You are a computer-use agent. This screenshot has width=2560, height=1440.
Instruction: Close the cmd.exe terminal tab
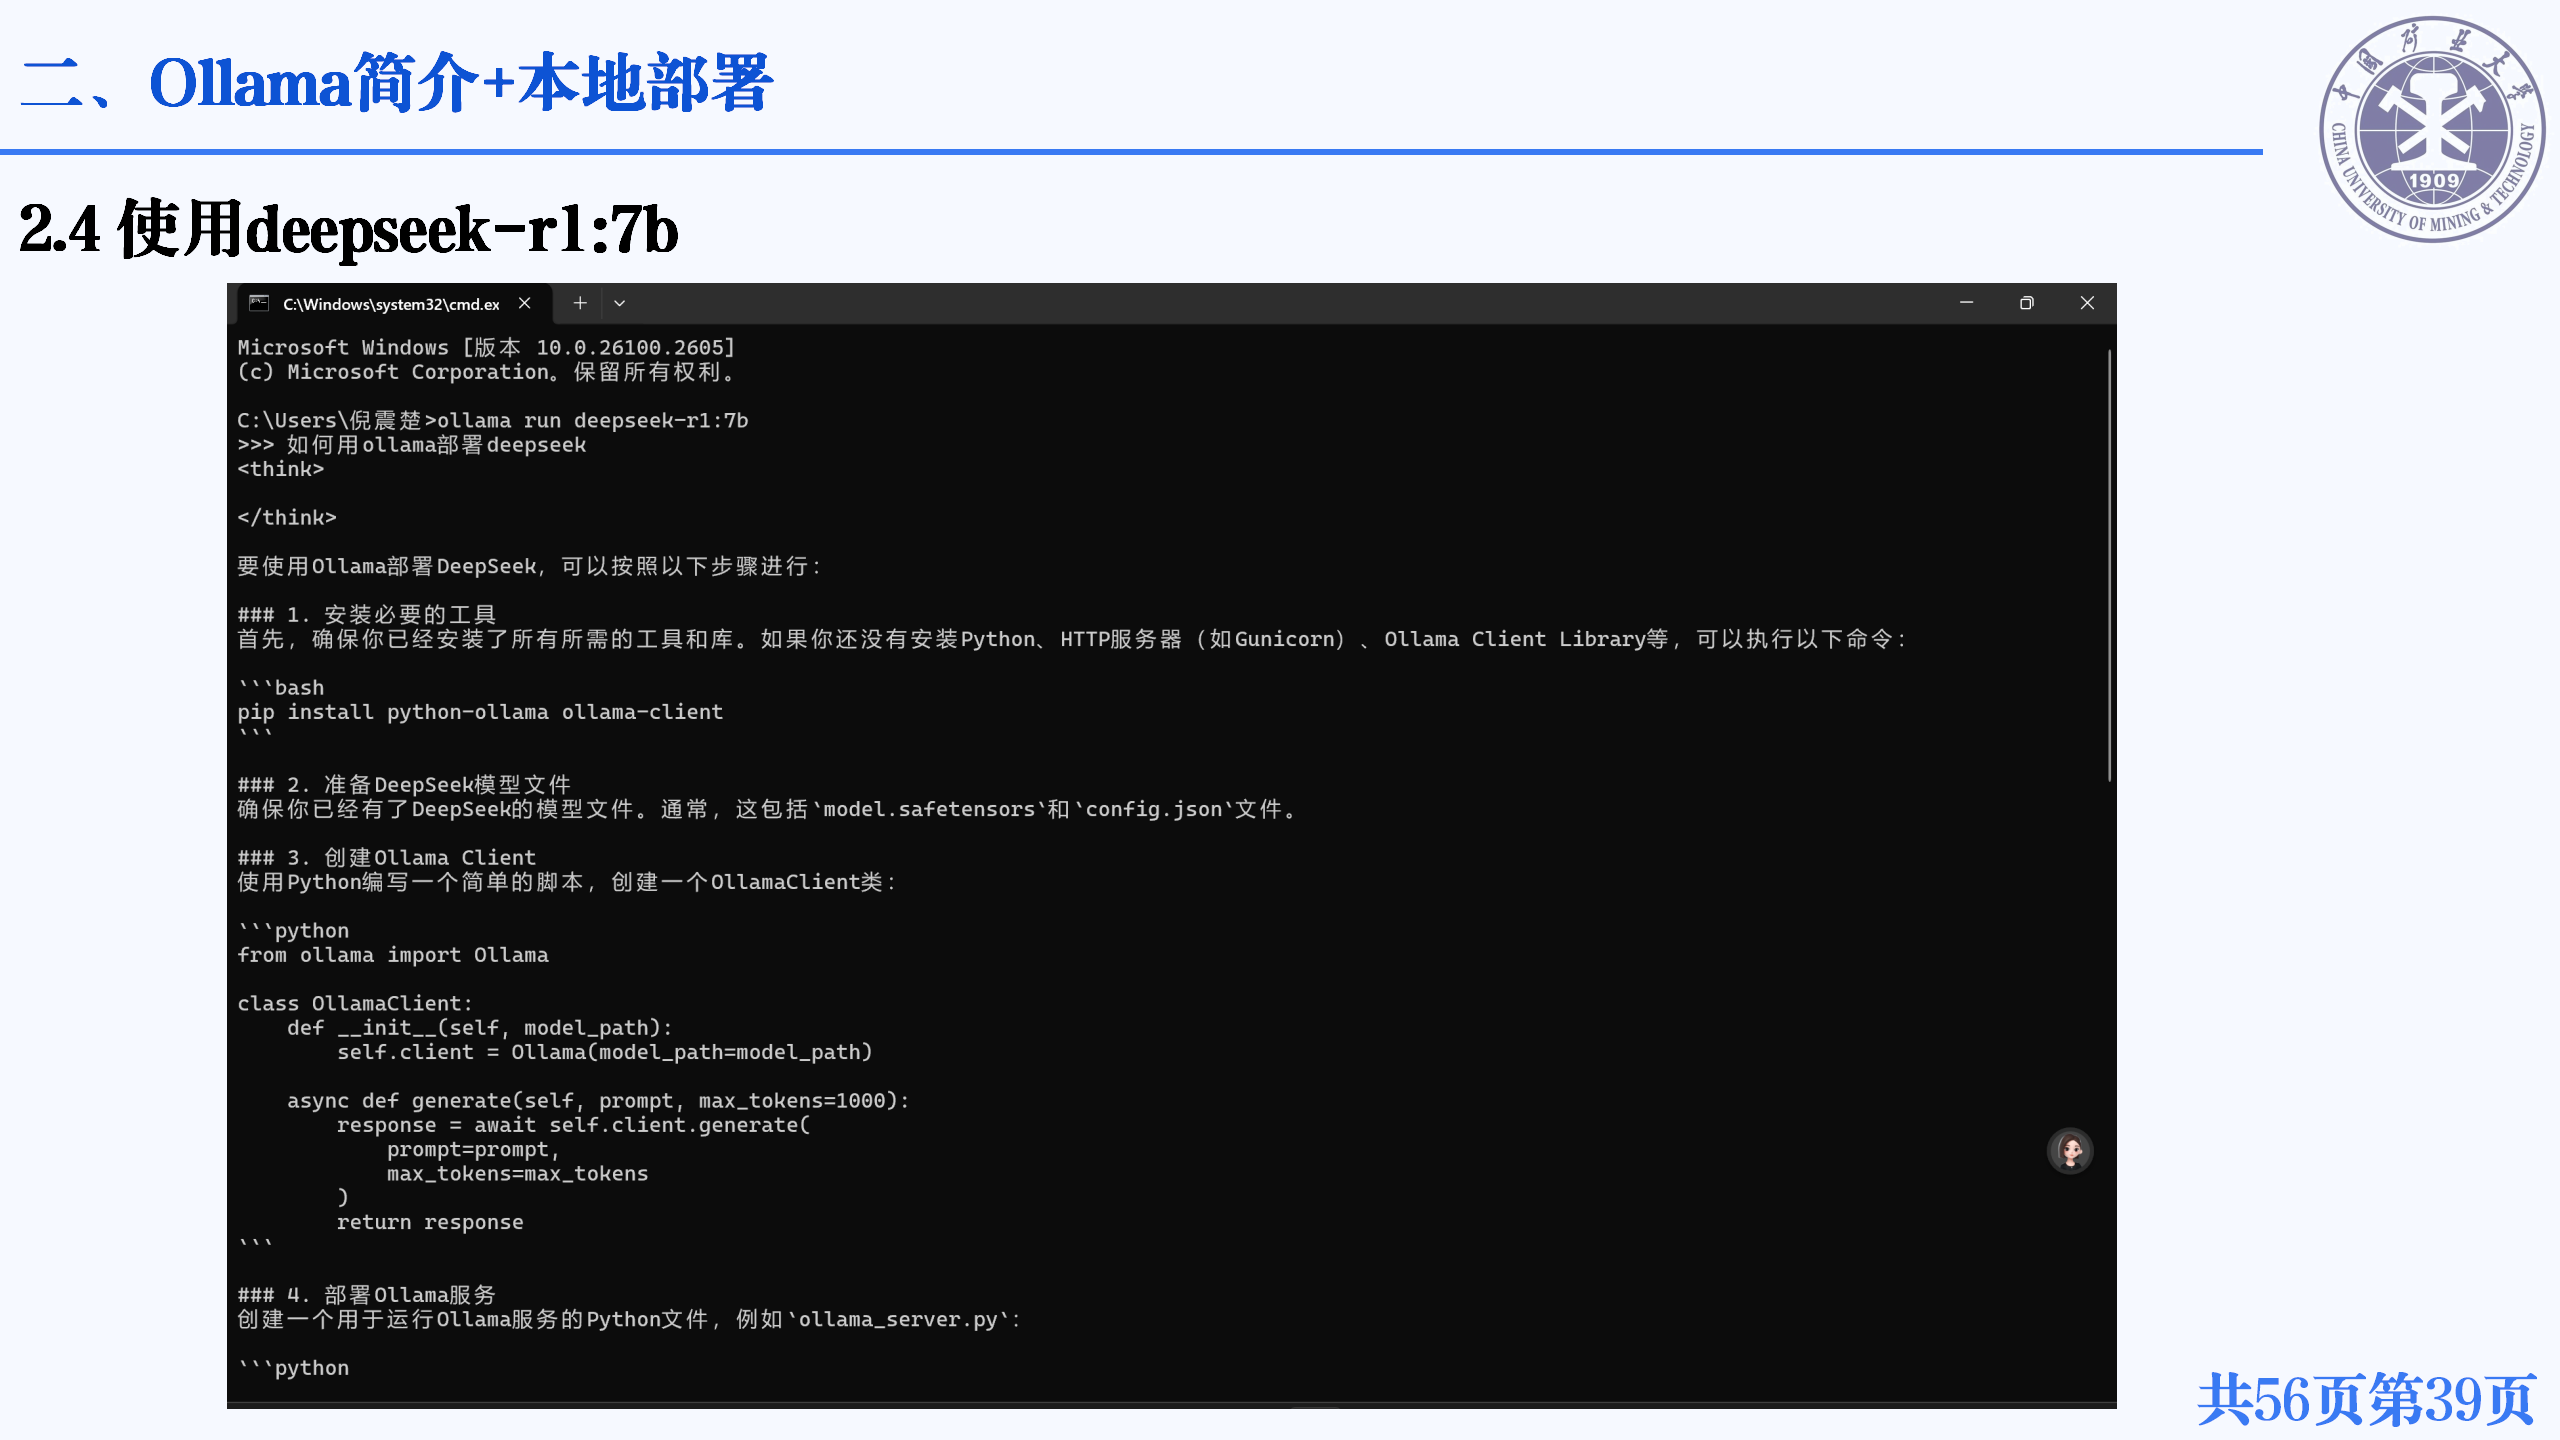524,303
